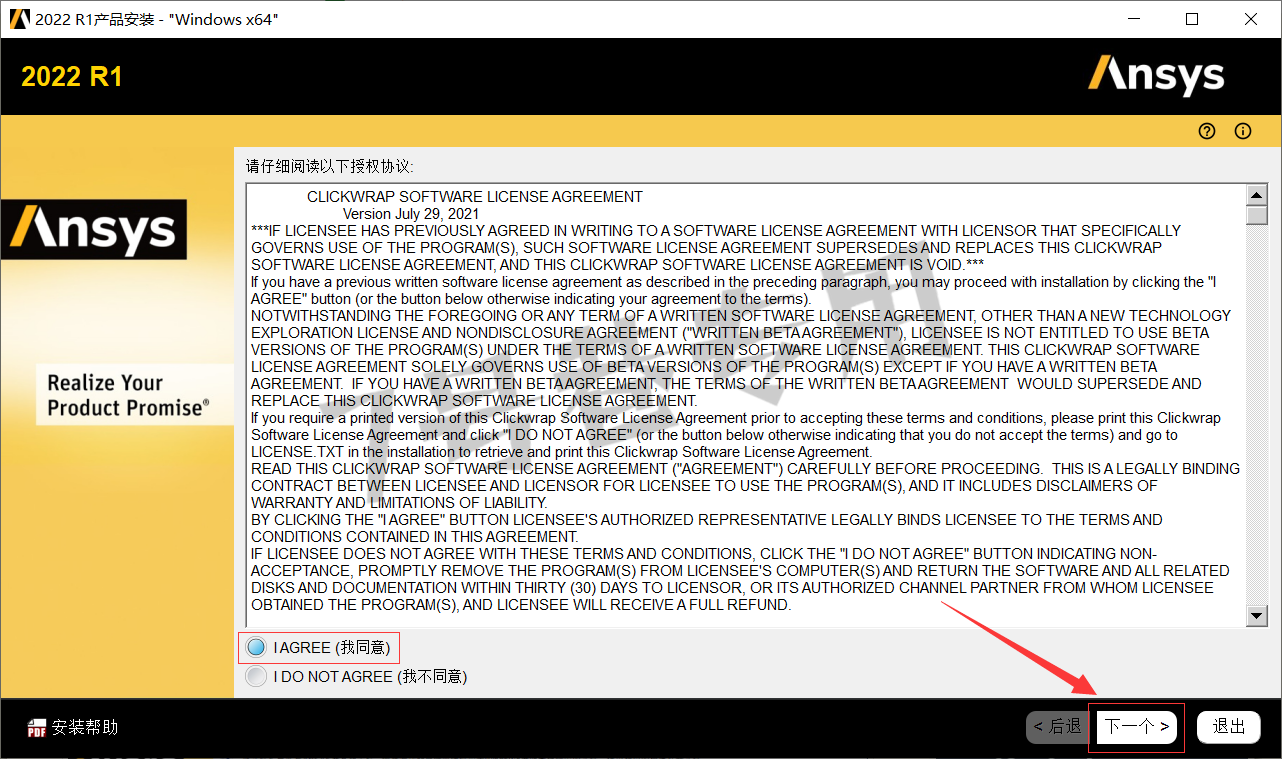This screenshot has height=759, width=1282.
Task: Open the PDF icon beside 安装帮助
Action: pos(37,727)
